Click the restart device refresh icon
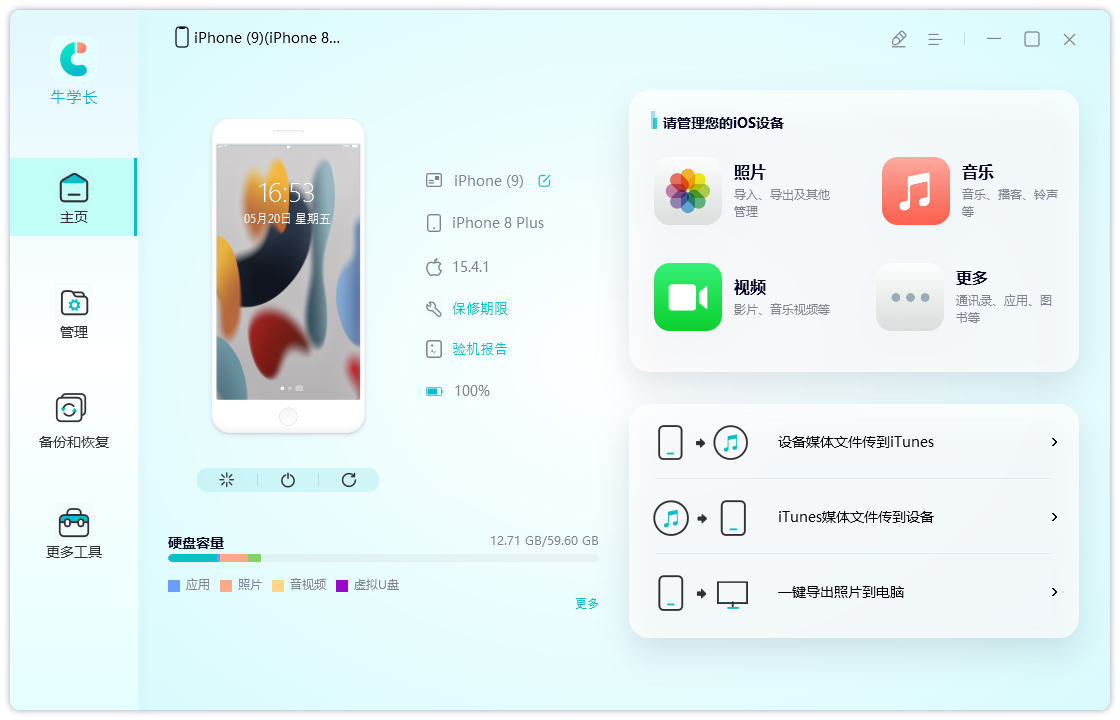Screen dimensions: 1120x720 349,480
